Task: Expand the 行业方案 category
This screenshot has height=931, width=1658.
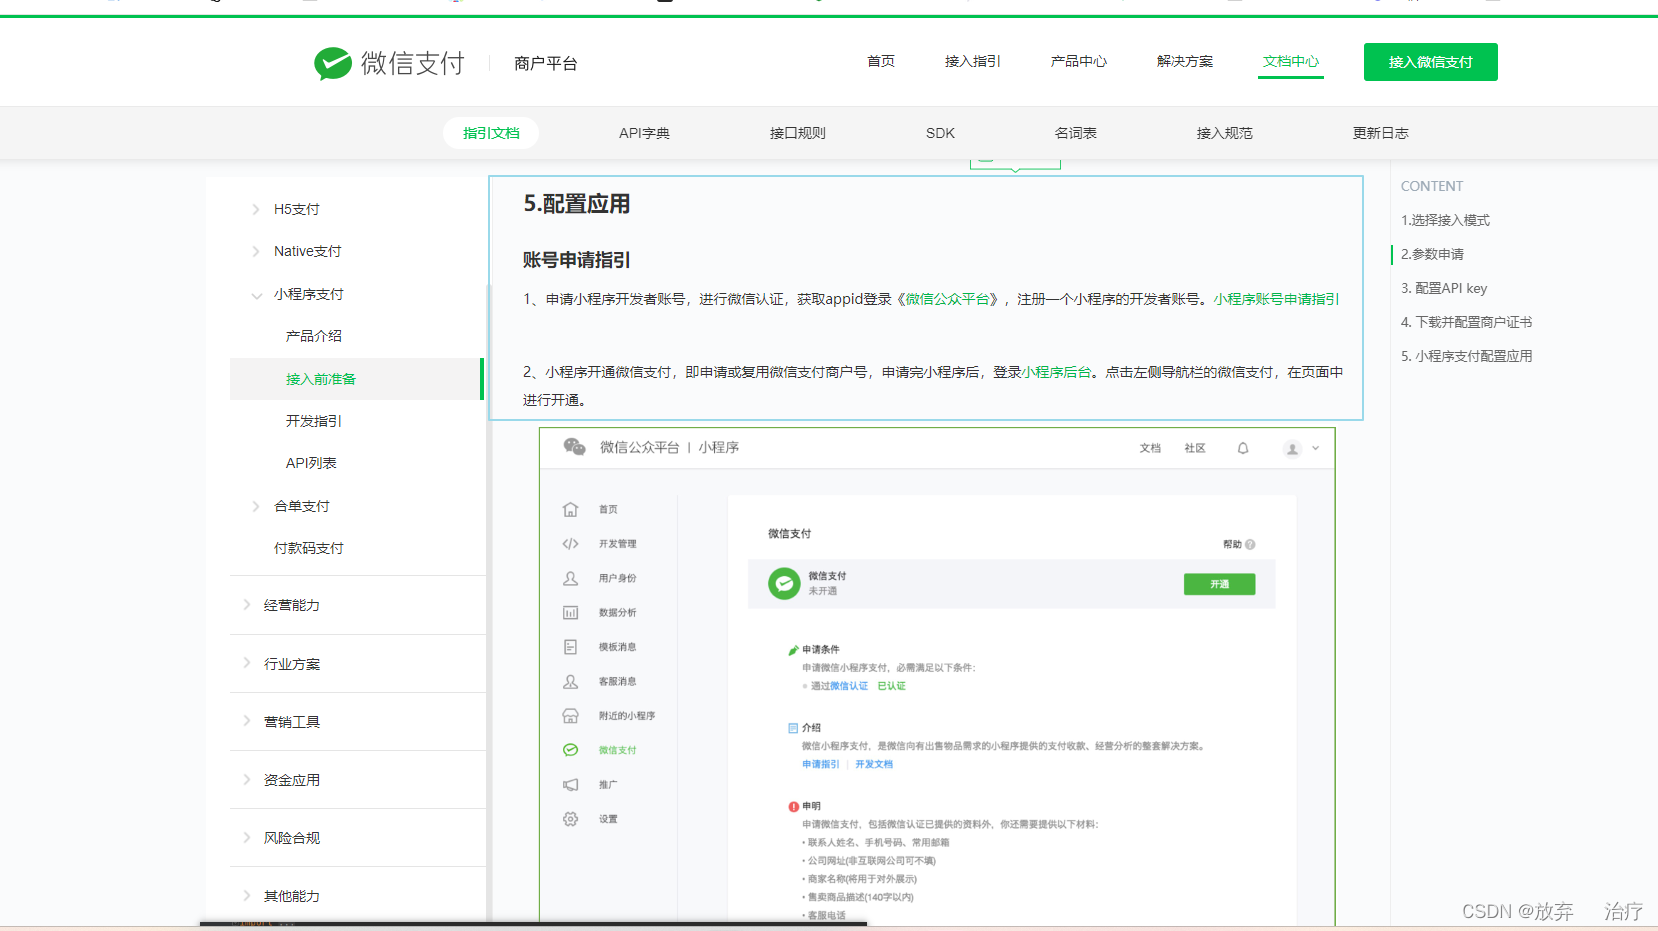Action: pyautogui.click(x=246, y=663)
